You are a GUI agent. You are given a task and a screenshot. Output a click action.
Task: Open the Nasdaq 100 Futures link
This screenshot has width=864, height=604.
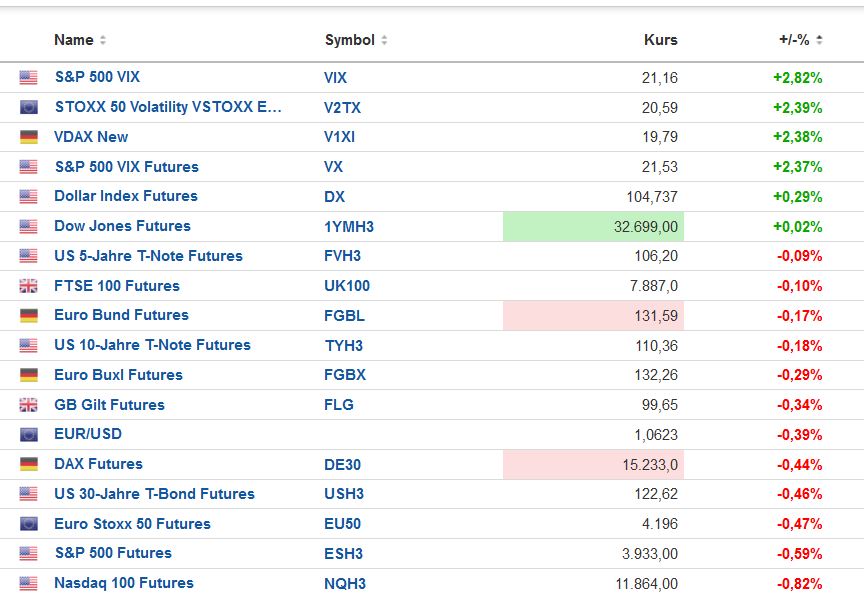click(x=124, y=583)
